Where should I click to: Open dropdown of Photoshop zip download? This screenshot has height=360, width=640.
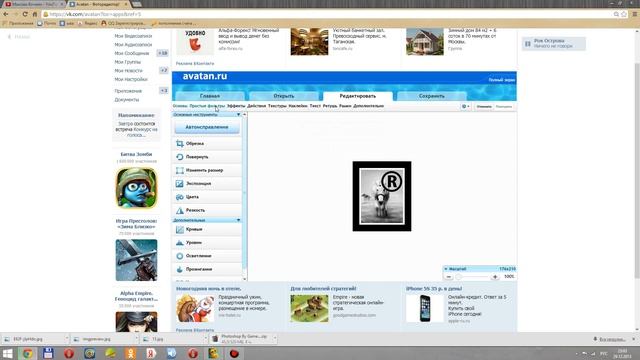coord(274,339)
